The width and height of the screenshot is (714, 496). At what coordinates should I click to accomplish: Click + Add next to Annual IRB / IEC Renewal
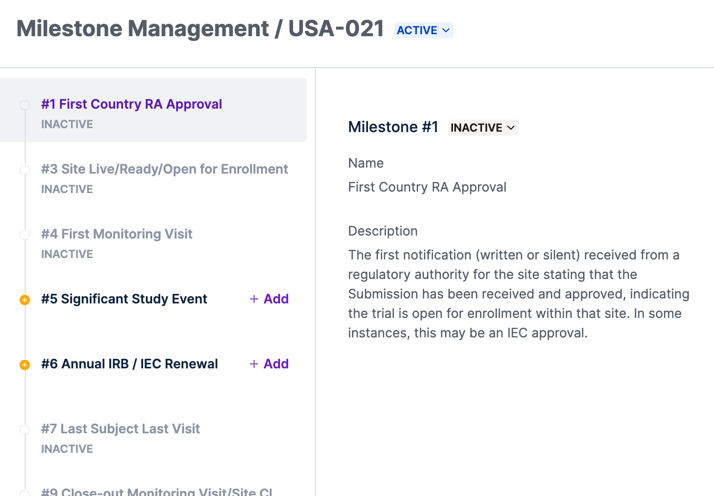[x=269, y=364]
